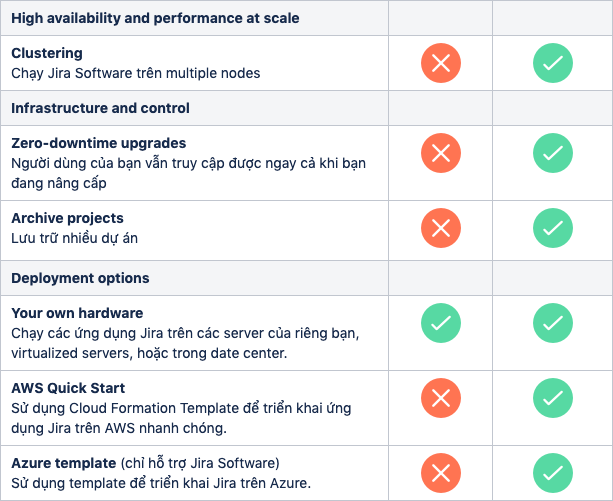Click the green check in Clustering row
The width and height of the screenshot is (613, 501).
click(553, 63)
